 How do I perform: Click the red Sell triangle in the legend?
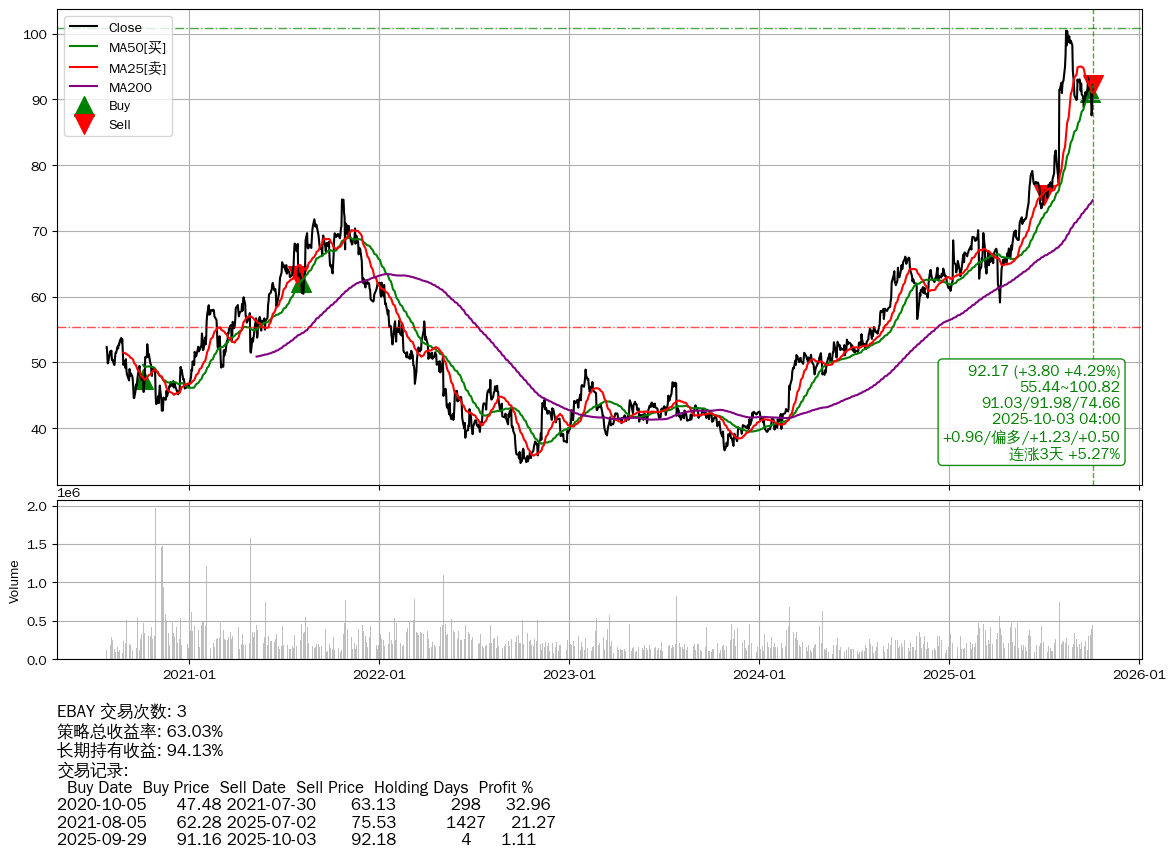85,124
